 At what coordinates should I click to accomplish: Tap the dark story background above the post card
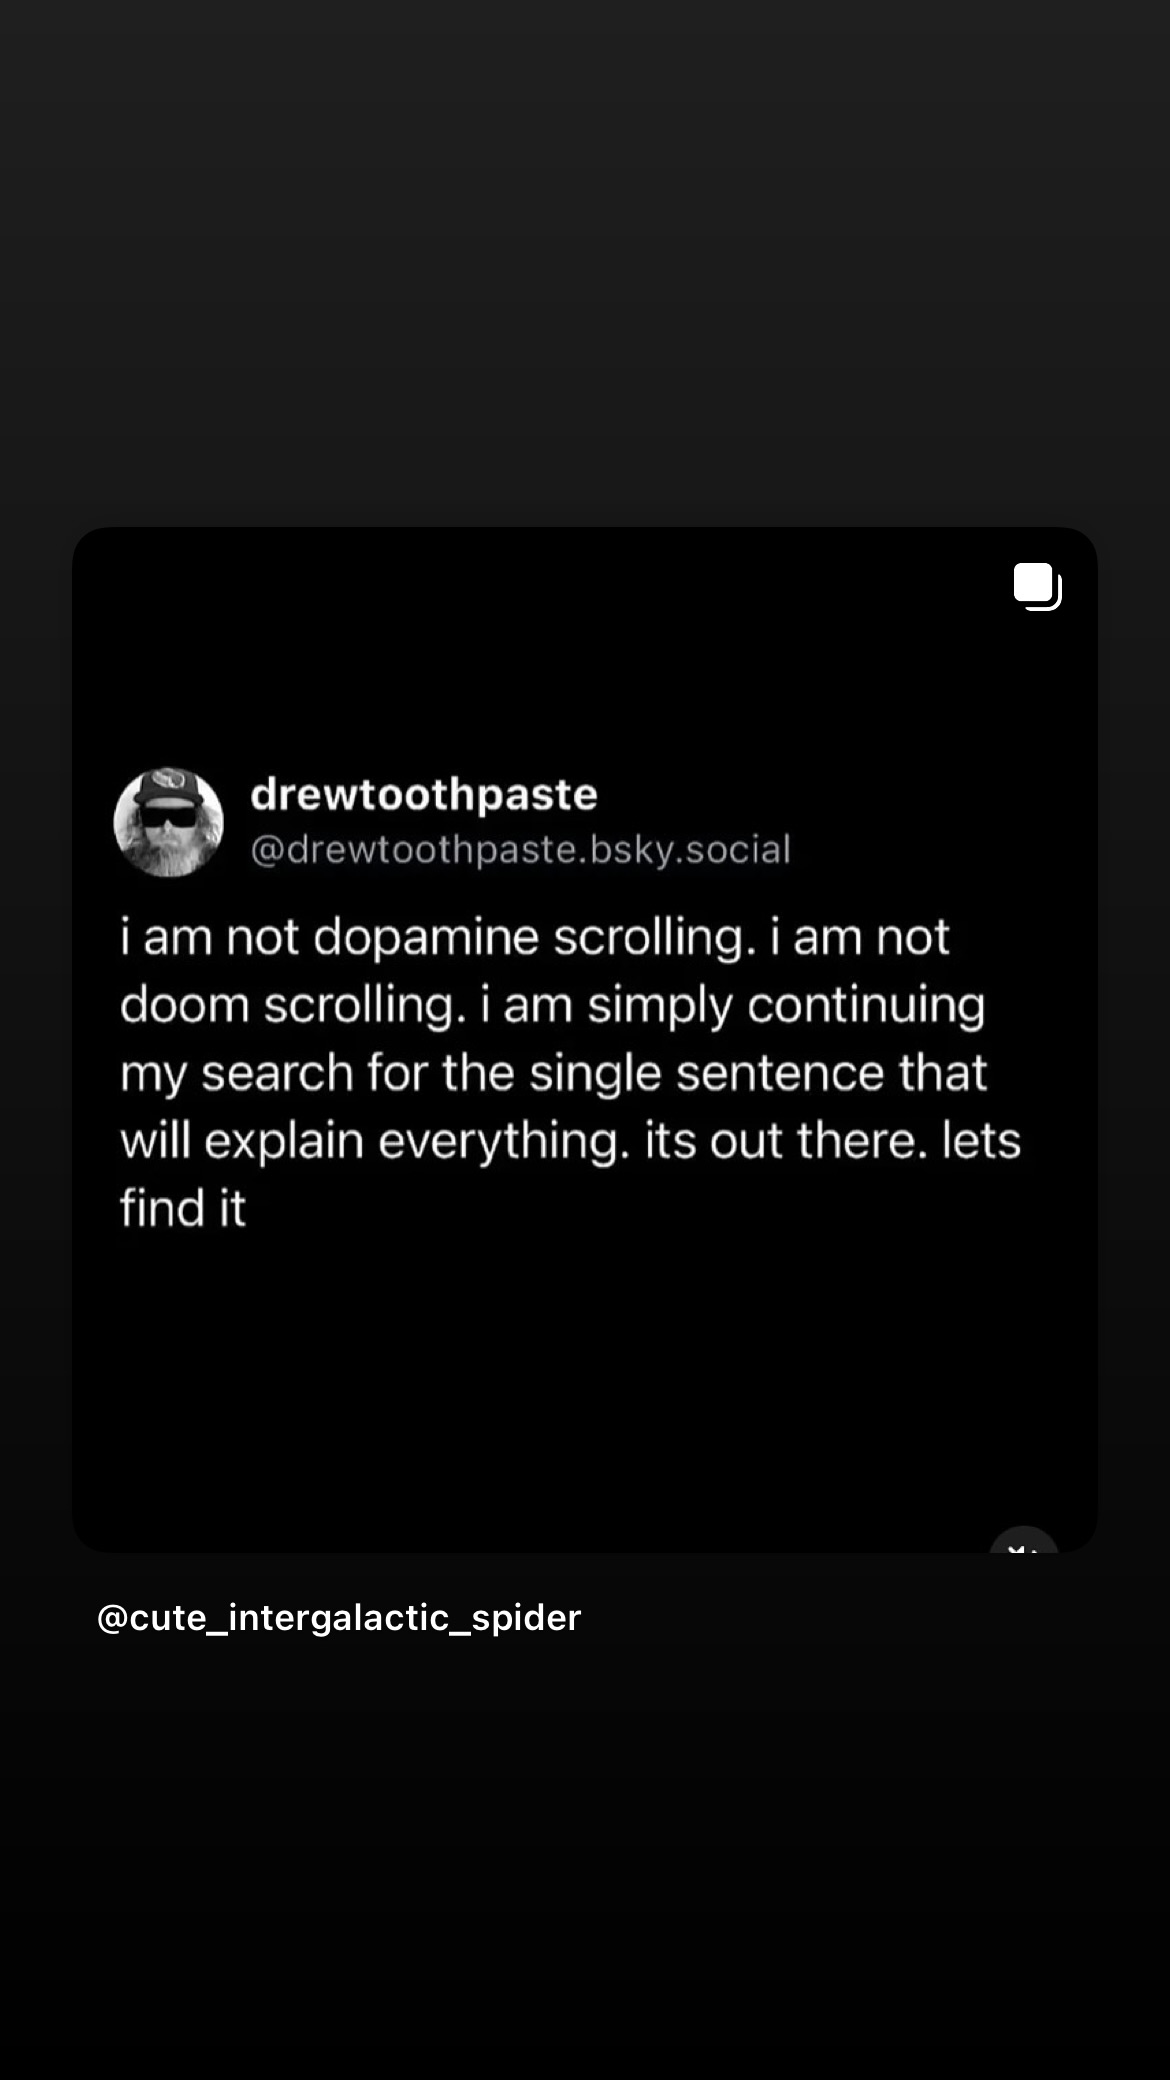tap(585, 260)
